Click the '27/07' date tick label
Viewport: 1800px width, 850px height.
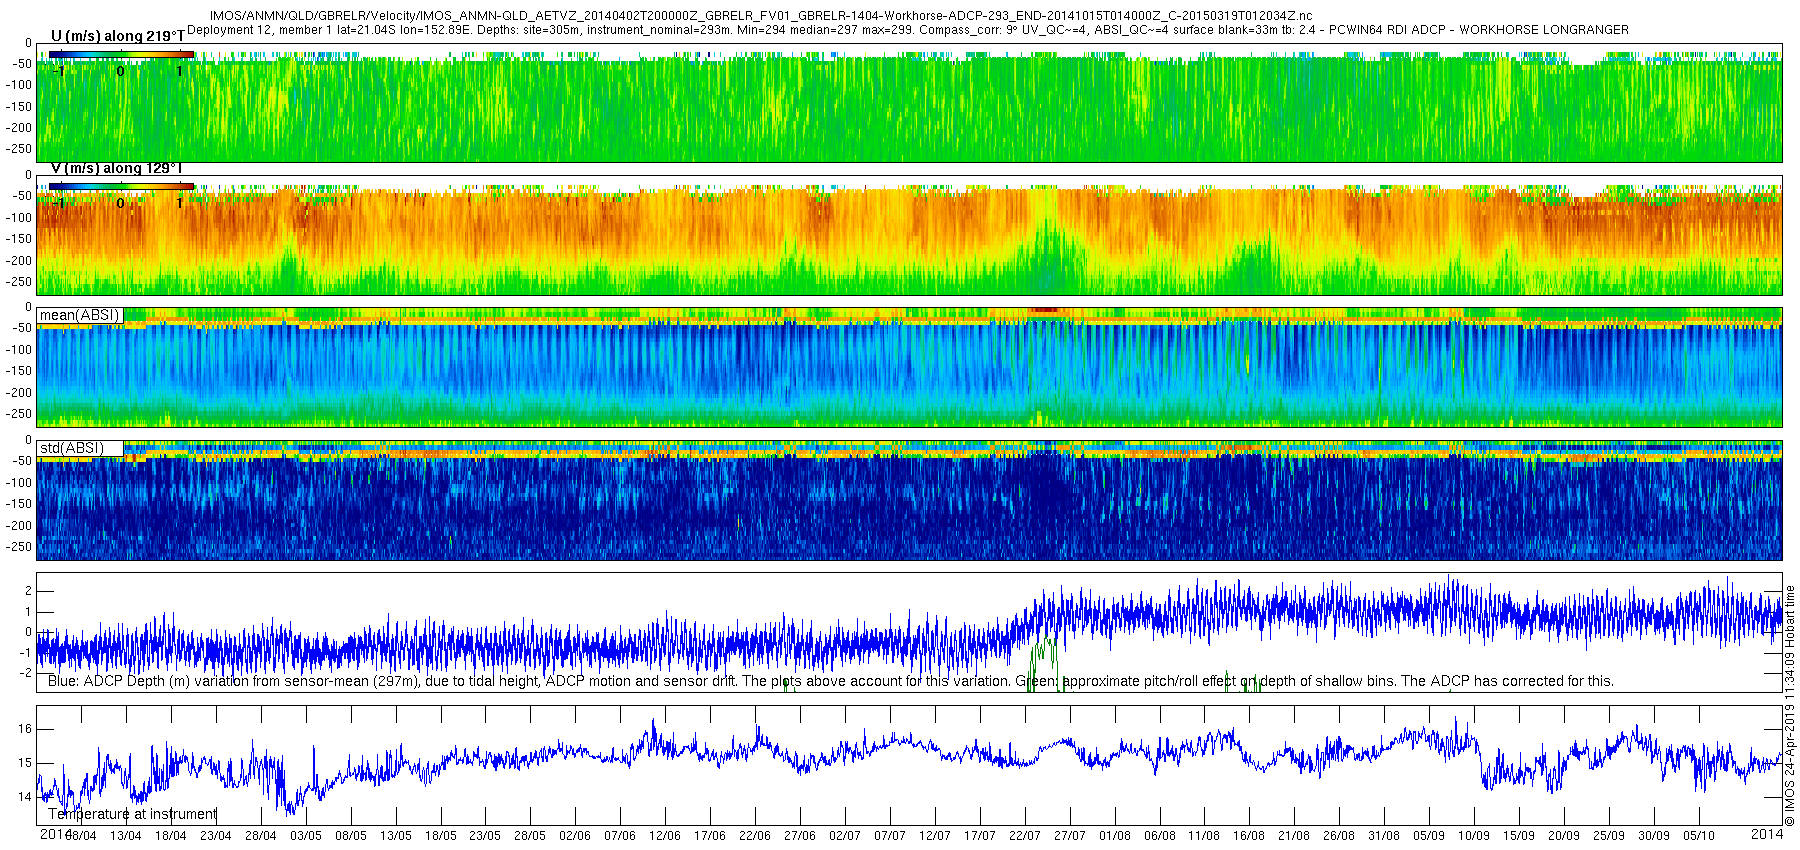tap(1069, 836)
